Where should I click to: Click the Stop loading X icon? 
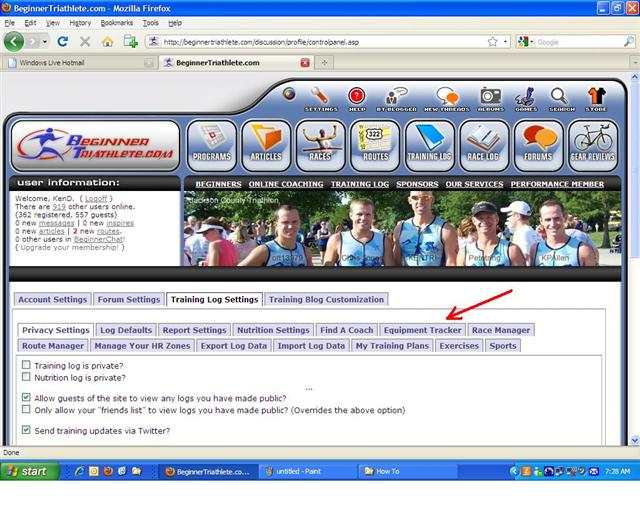point(85,42)
